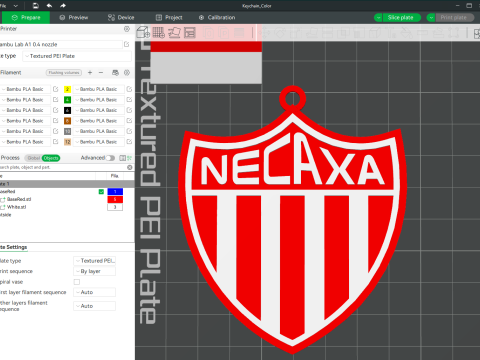480x360 pixels.
Task: Toggle the Advanced mode switch
Action: [x=110, y=158]
